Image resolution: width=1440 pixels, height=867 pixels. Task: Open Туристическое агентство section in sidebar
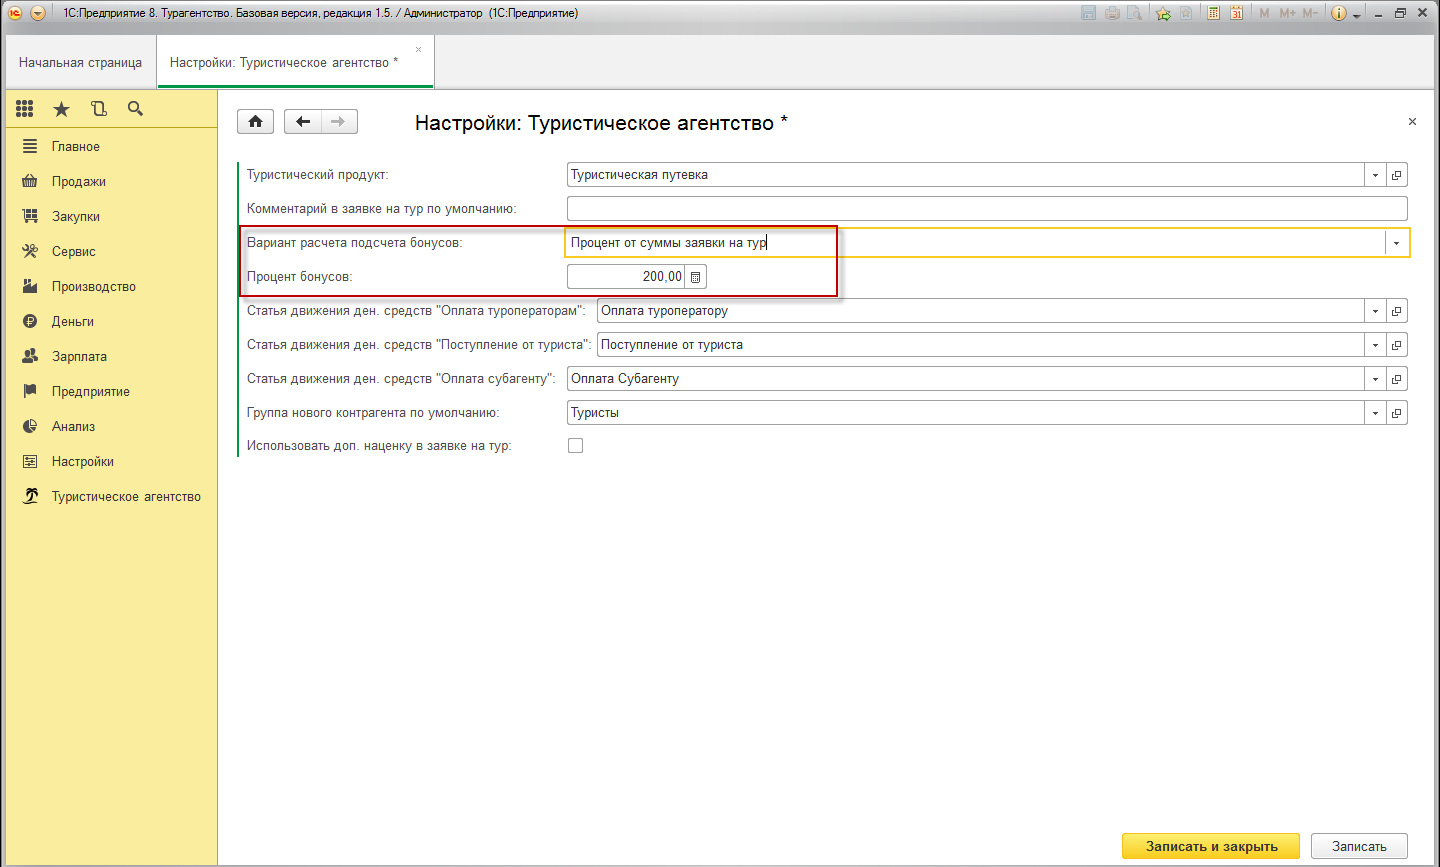click(111, 497)
